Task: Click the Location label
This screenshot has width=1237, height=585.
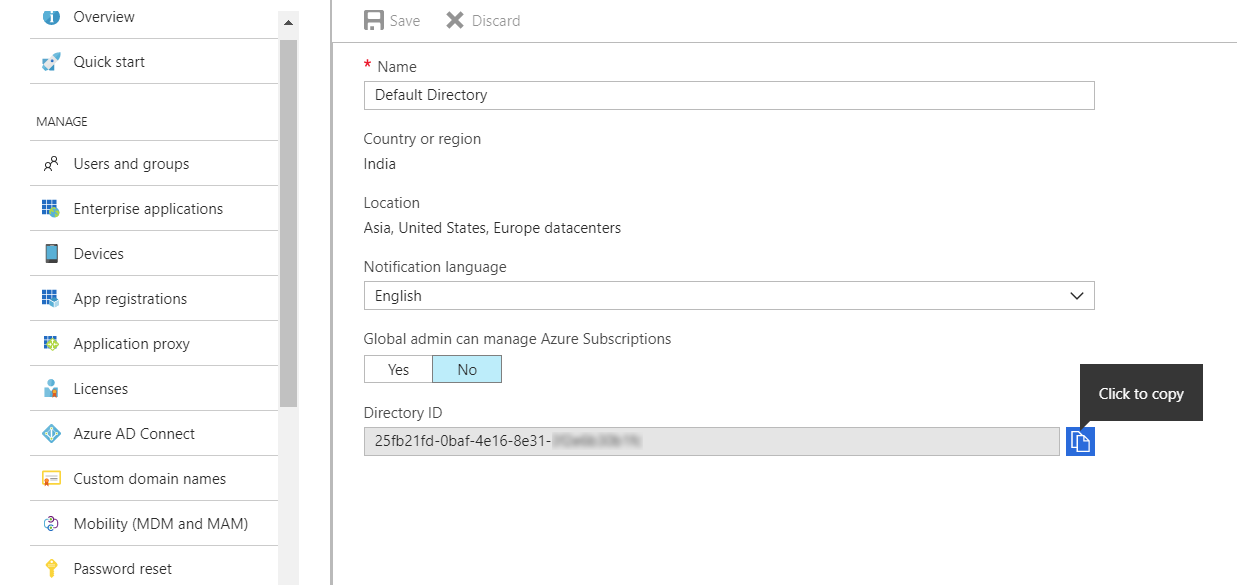Action: [392, 203]
